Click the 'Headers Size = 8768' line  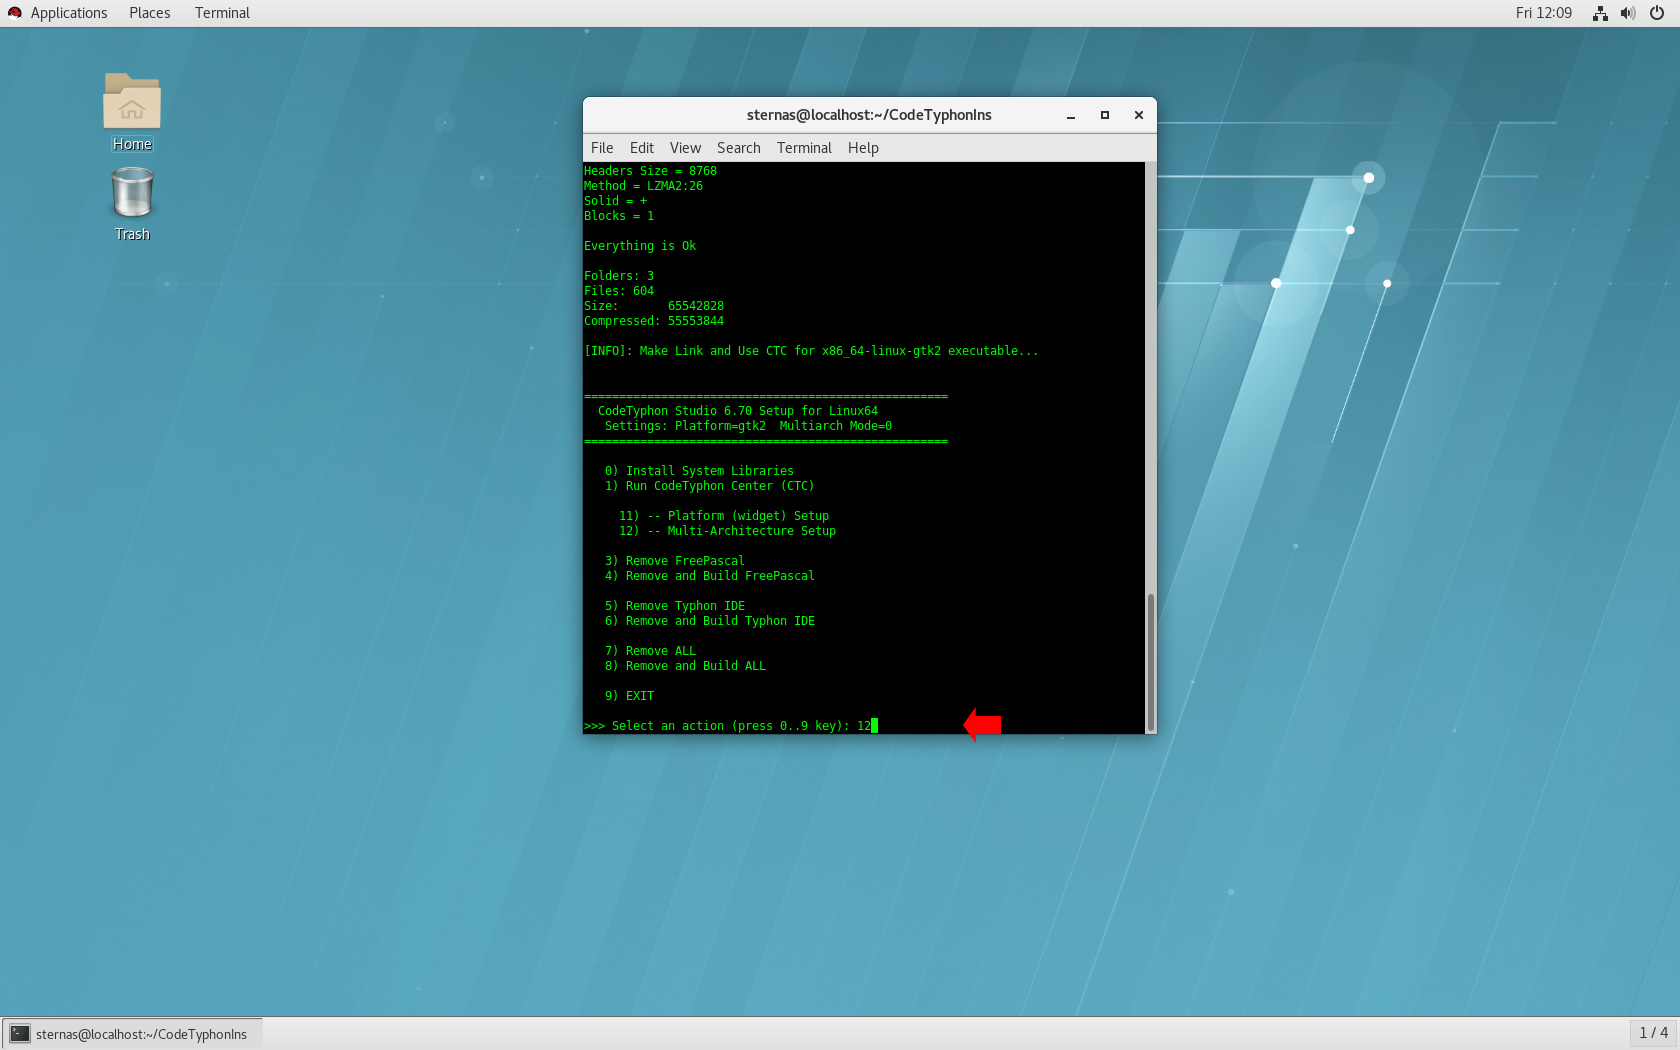click(x=650, y=171)
